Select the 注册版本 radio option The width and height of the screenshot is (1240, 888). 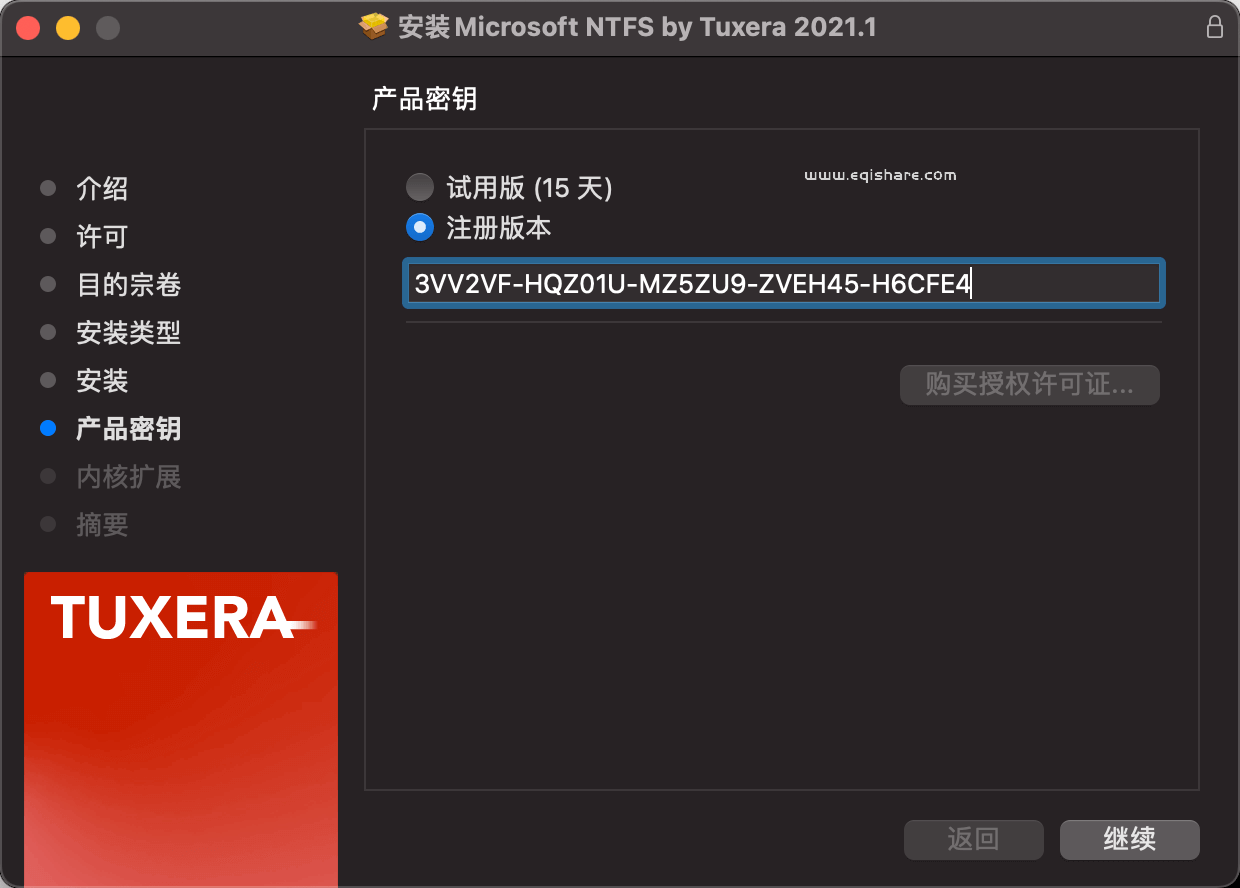(420, 228)
